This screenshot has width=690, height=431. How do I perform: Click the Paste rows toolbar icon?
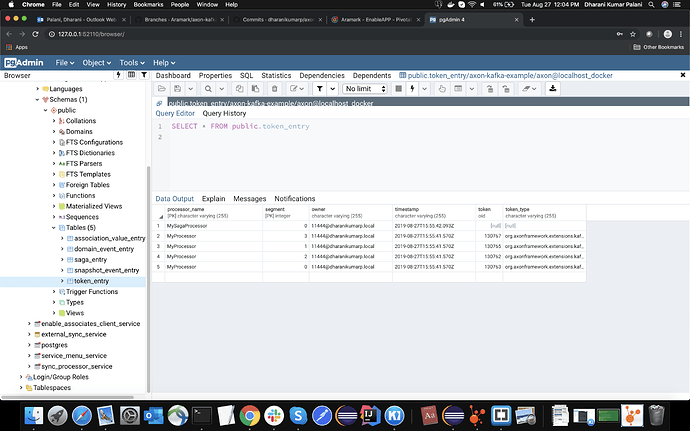tap(255, 89)
